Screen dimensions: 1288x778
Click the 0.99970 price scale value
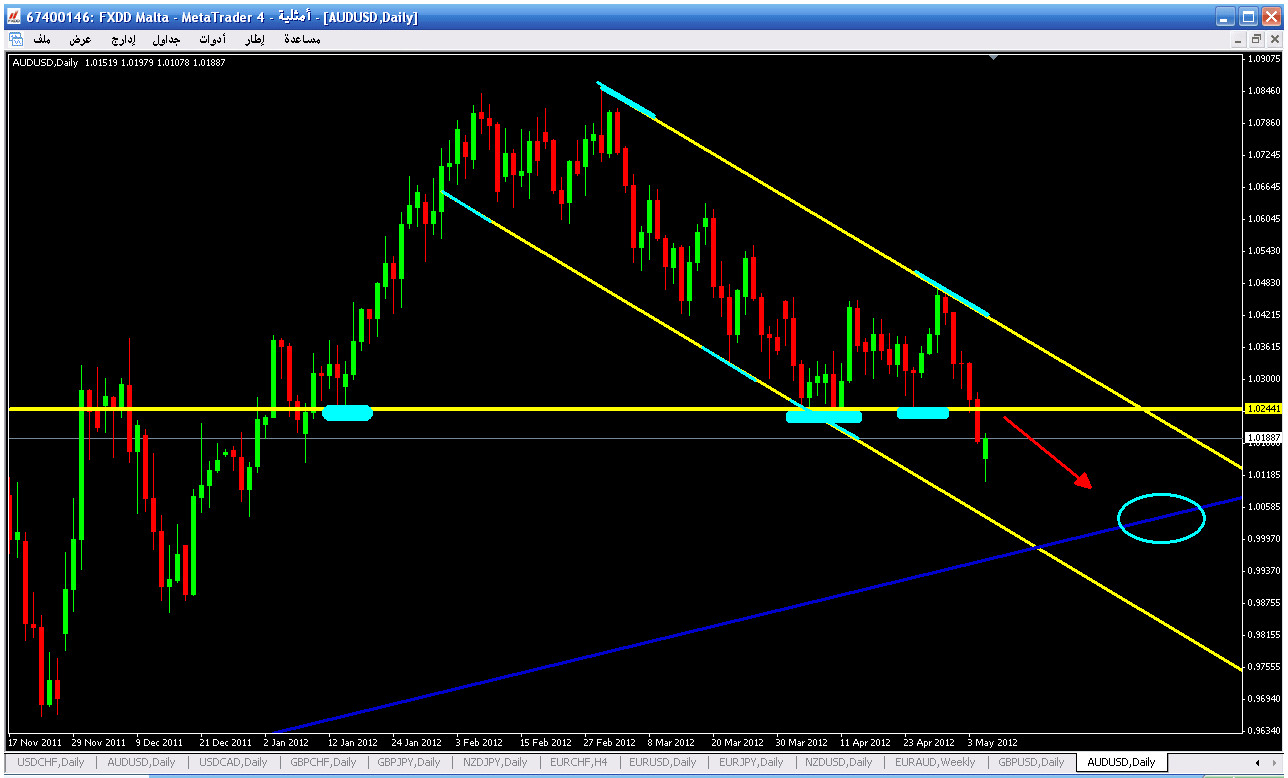1263,539
